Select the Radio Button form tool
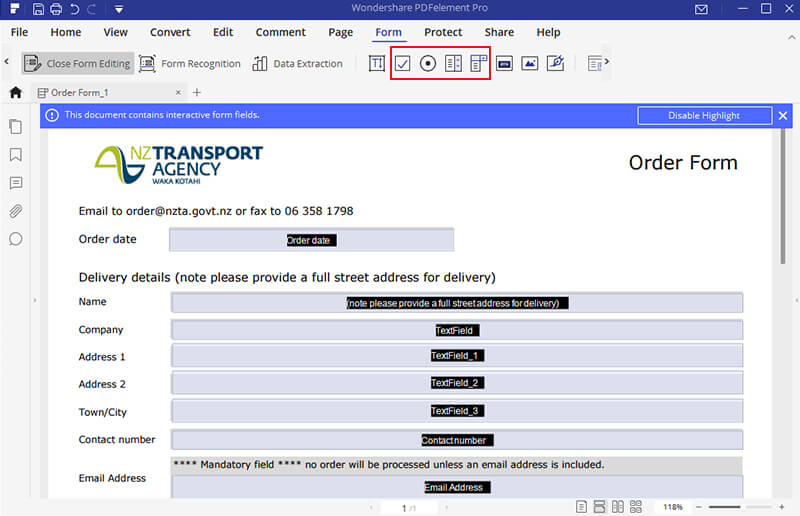This screenshot has width=800, height=516. point(428,63)
